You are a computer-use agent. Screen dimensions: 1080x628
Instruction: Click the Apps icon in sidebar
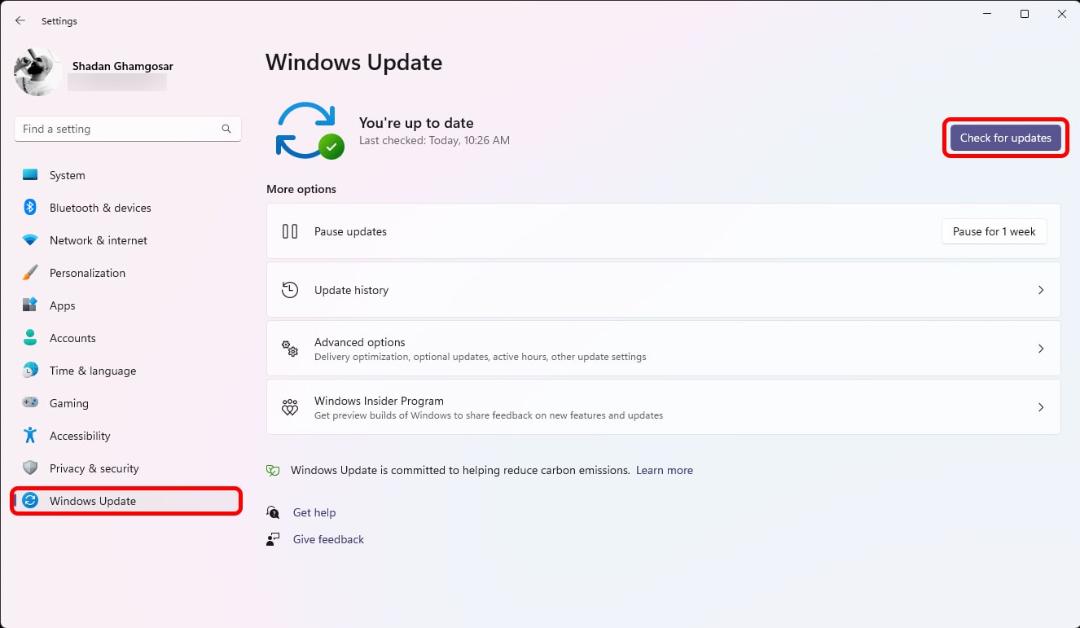coord(30,305)
